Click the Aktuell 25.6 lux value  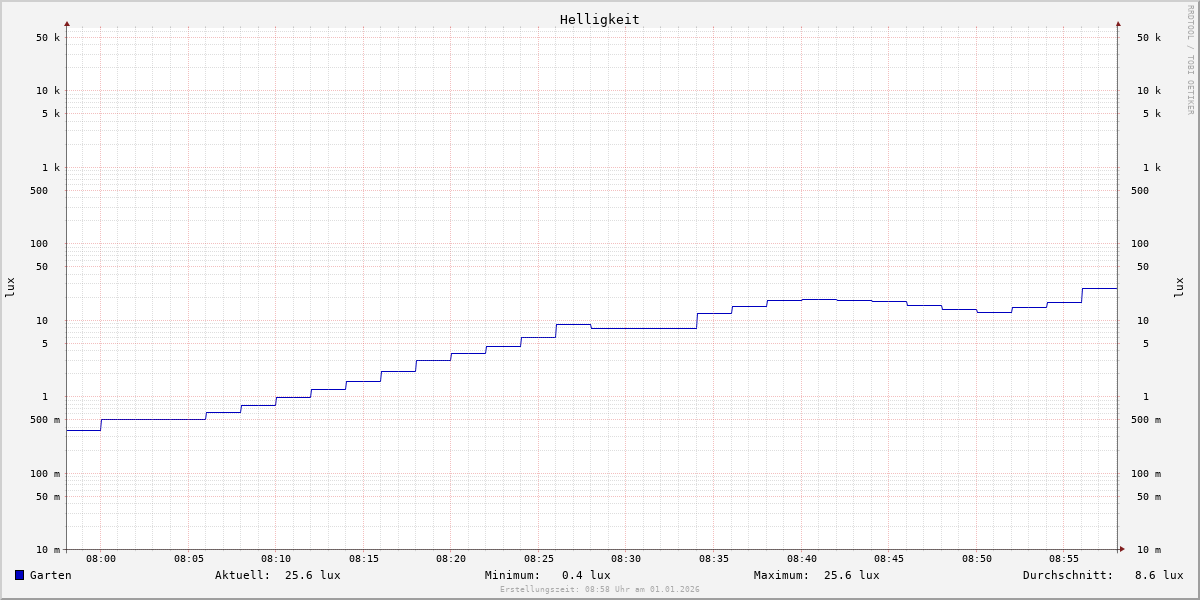click(x=312, y=575)
